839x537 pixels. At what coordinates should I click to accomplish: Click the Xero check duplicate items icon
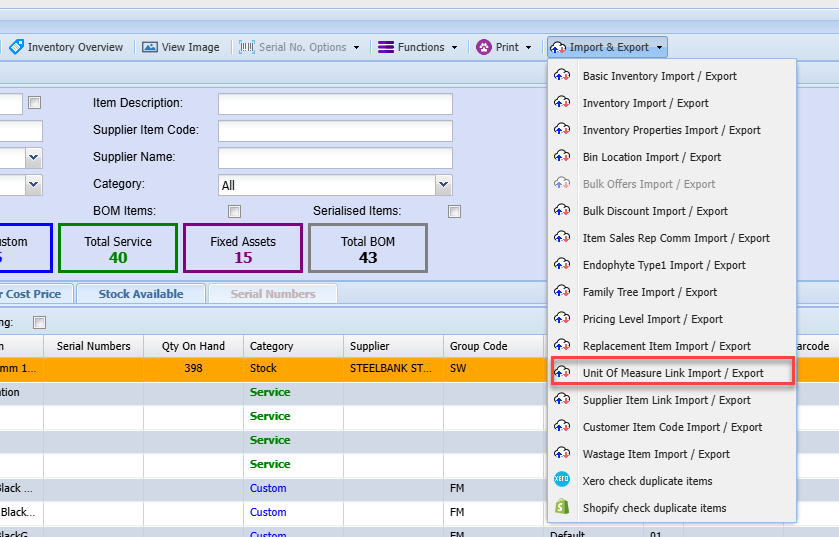tap(562, 481)
